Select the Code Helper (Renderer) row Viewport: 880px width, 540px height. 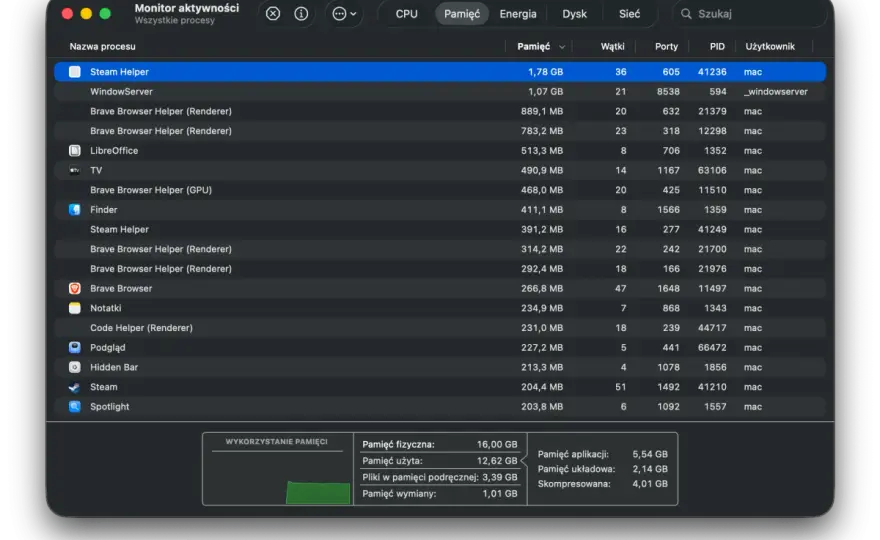(x=440, y=328)
